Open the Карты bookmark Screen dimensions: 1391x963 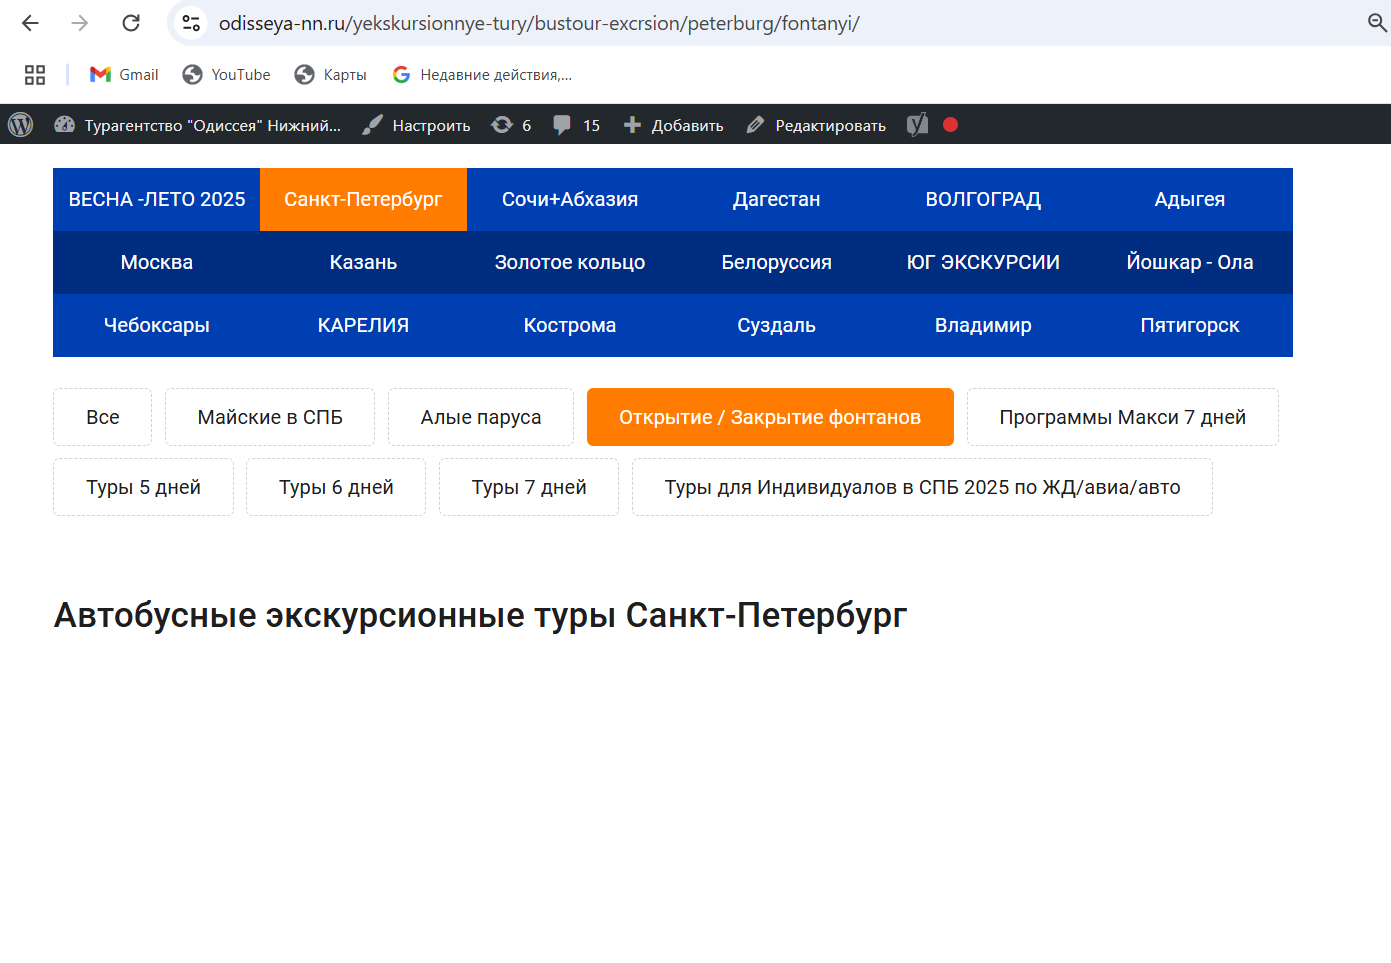331,75
